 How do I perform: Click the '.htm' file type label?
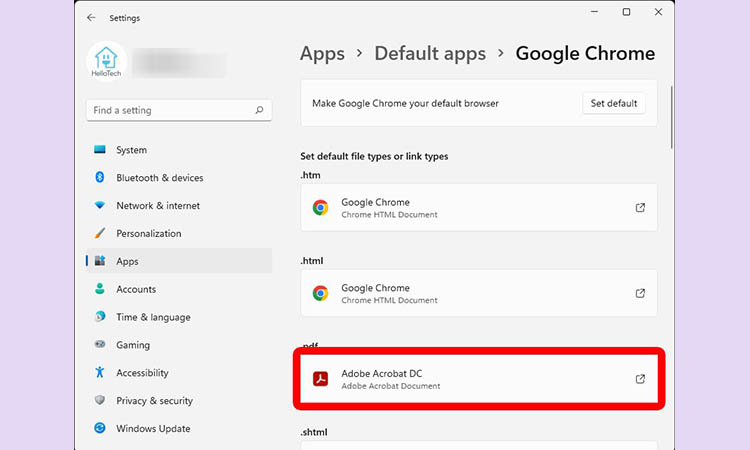310,175
